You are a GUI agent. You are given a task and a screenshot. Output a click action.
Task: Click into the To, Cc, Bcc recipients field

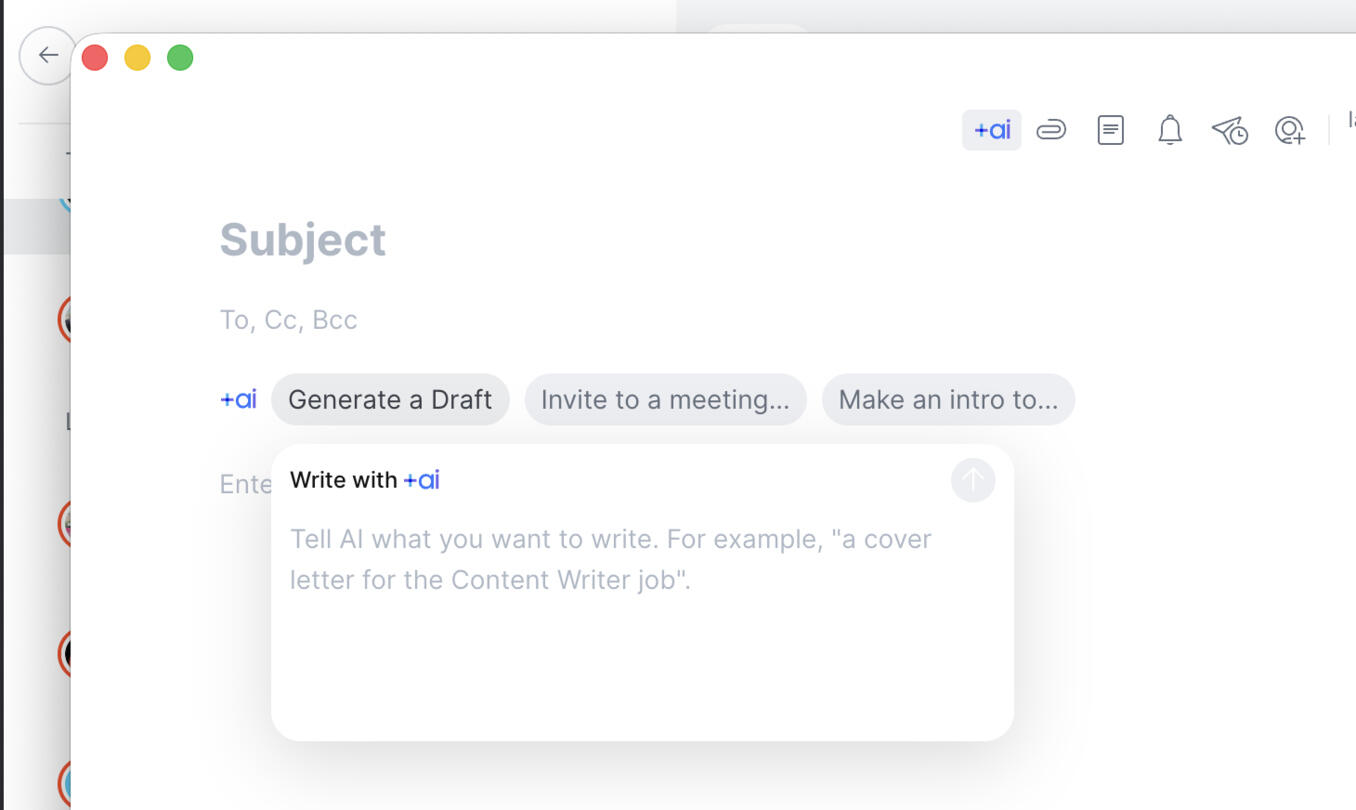click(288, 320)
